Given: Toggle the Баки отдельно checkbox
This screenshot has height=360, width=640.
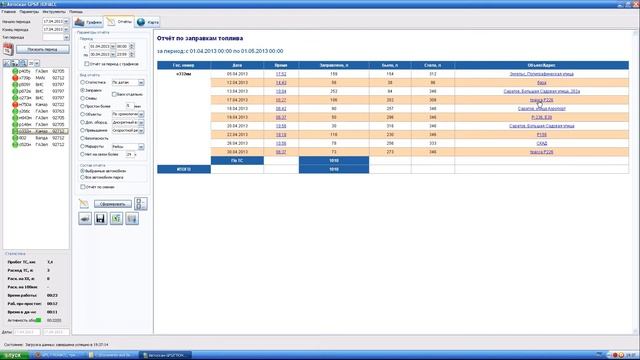Looking at the screenshot, I should pos(114,94).
